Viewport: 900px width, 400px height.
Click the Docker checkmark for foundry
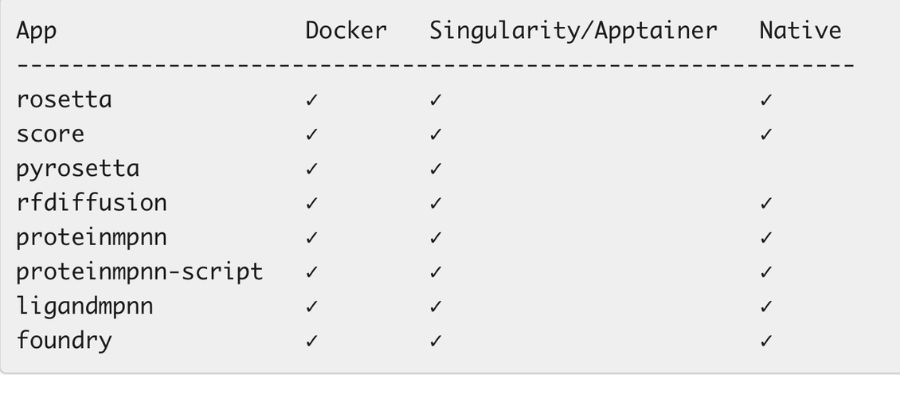[x=313, y=341]
